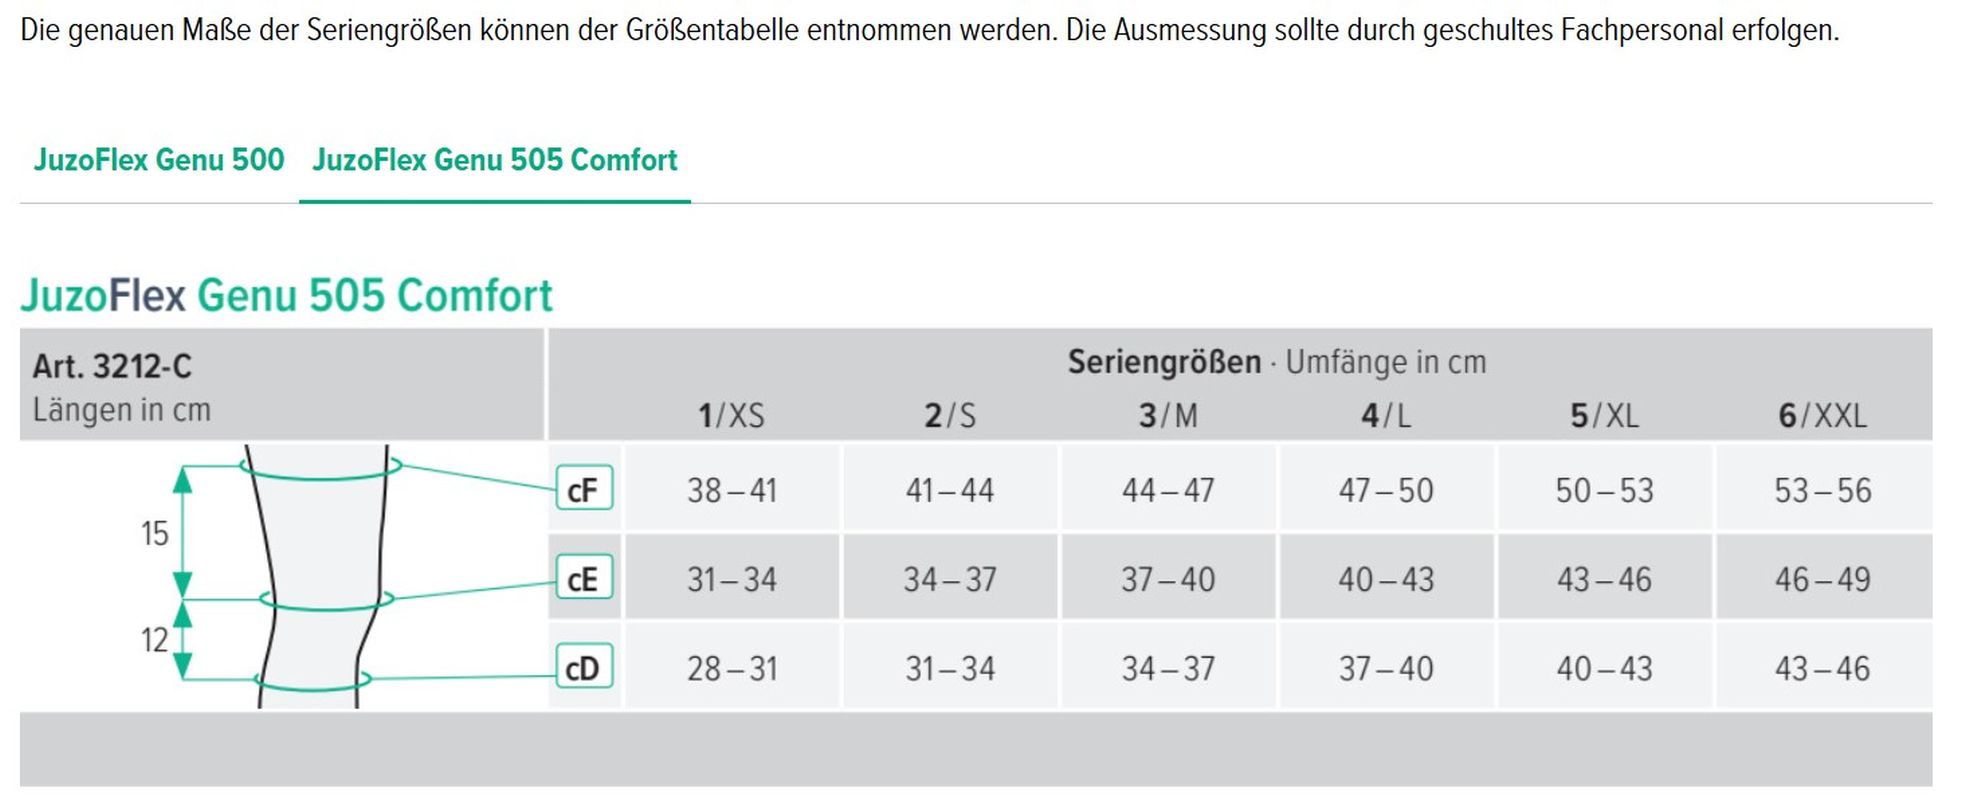
Task: Click the 6/XXL size column header
Action: coord(1822,415)
